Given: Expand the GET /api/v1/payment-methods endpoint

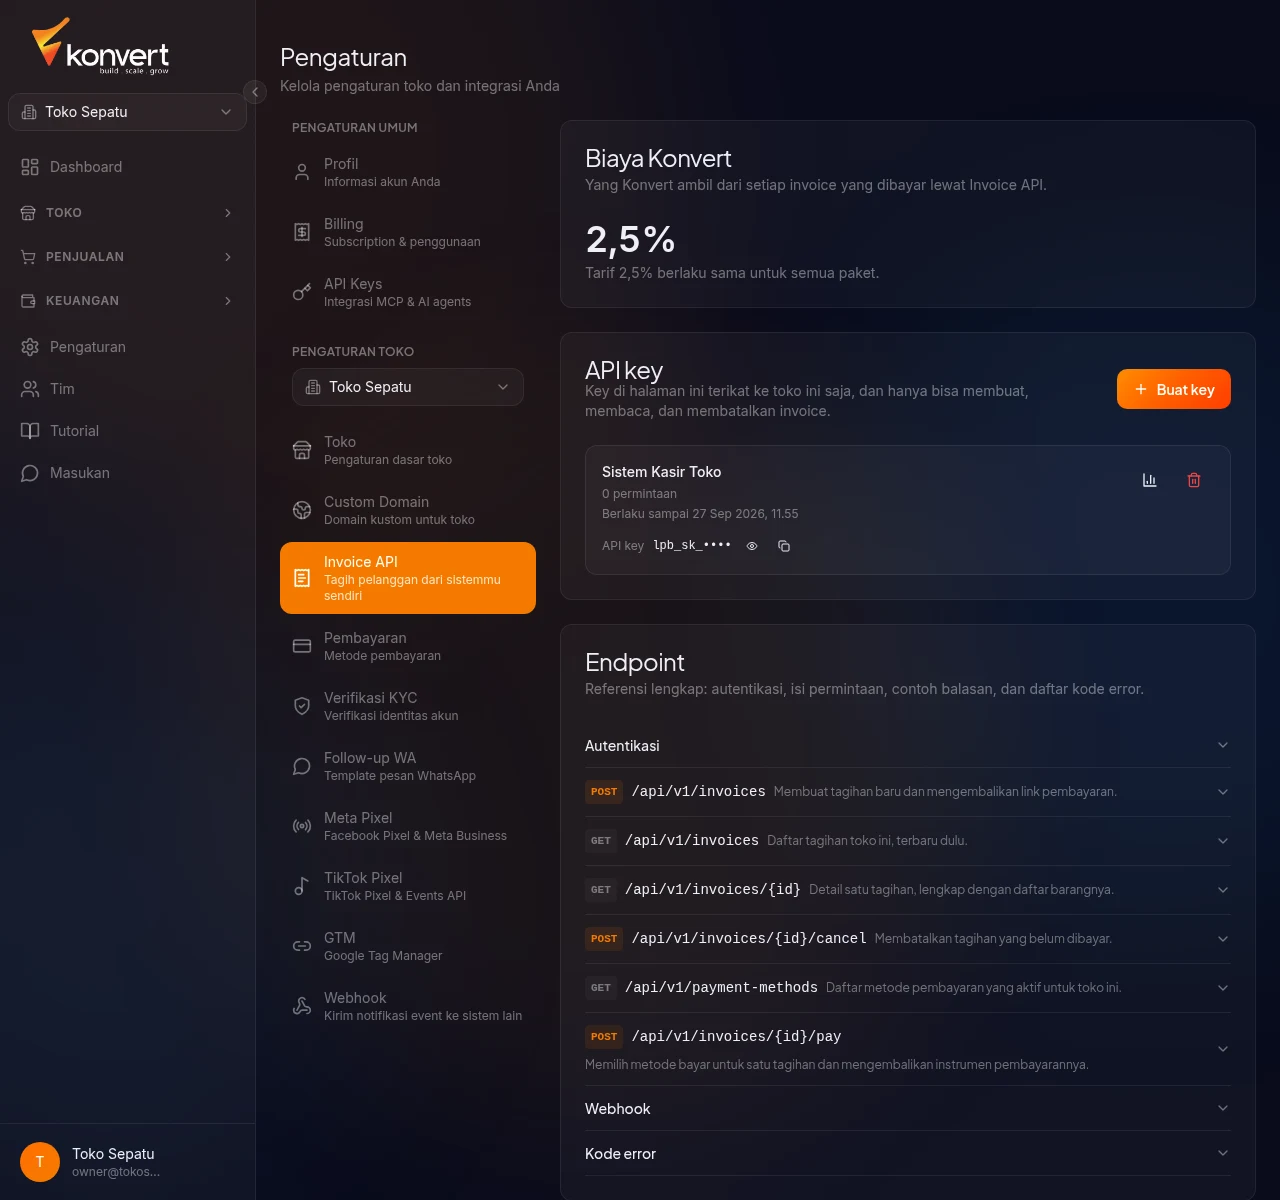Looking at the screenshot, I should (908, 988).
